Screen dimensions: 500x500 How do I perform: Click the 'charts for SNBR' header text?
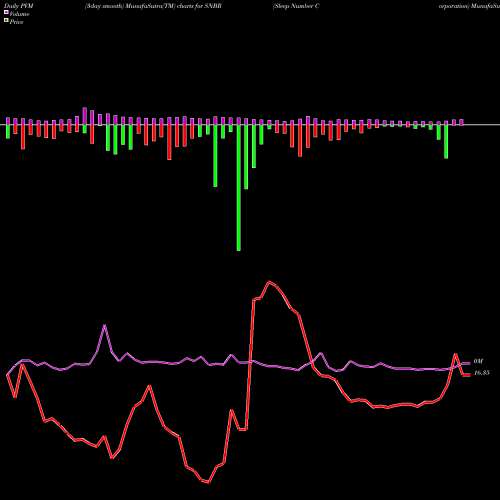tap(199, 6)
